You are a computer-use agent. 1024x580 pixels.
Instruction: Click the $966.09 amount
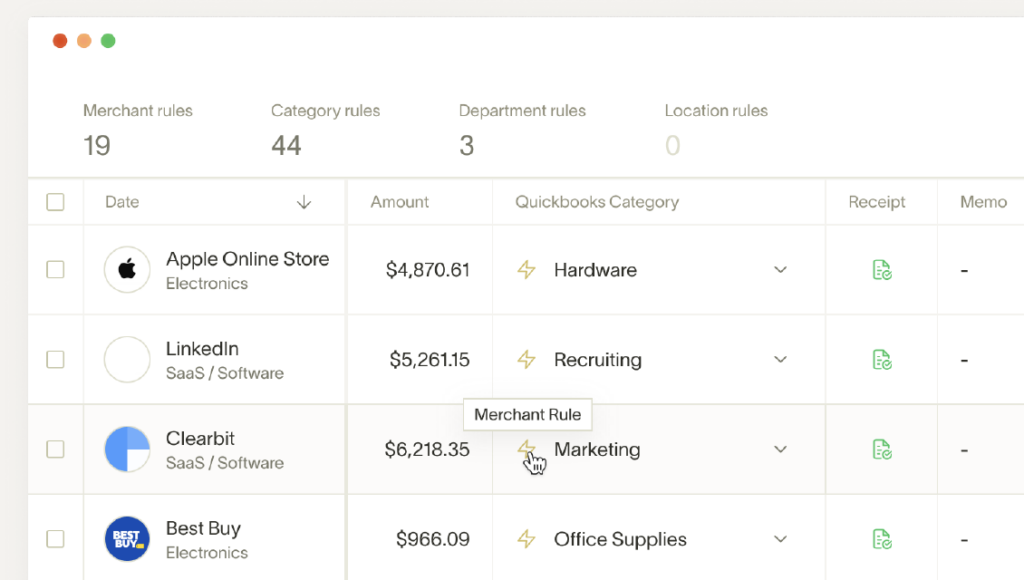pyautogui.click(x=433, y=539)
